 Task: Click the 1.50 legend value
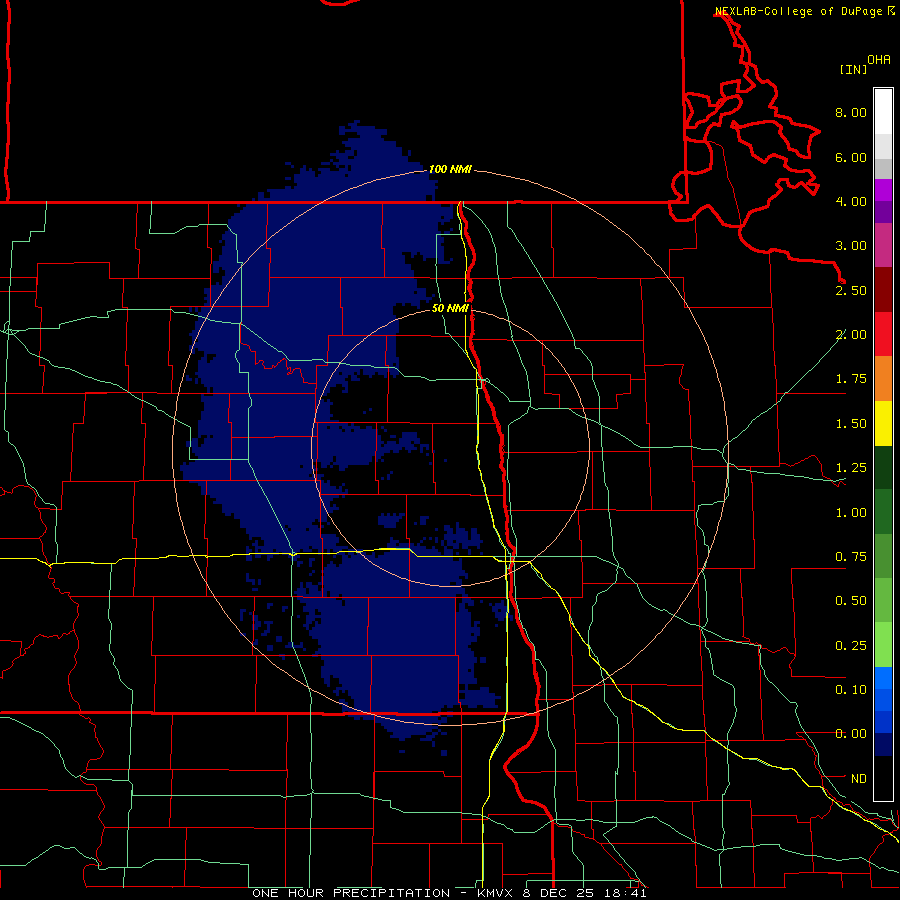pos(851,424)
